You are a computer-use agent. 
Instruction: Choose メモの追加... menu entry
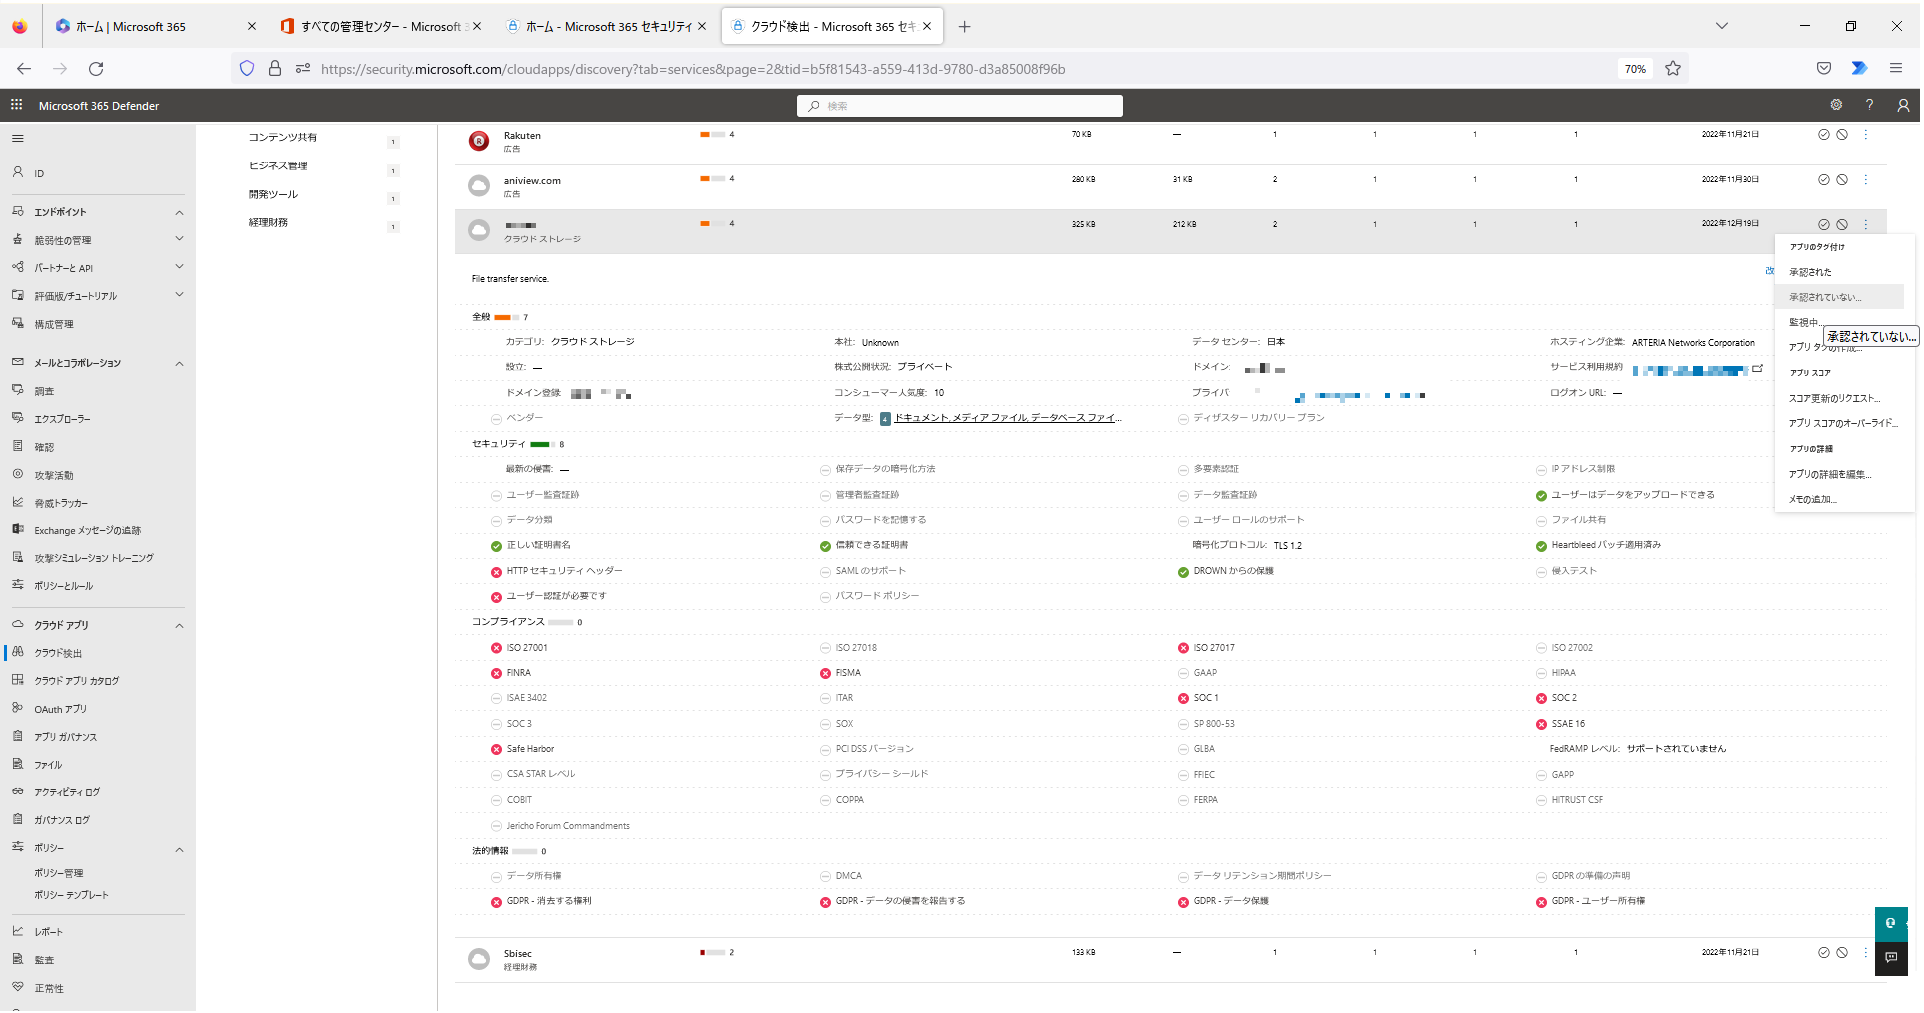coord(1812,499)
